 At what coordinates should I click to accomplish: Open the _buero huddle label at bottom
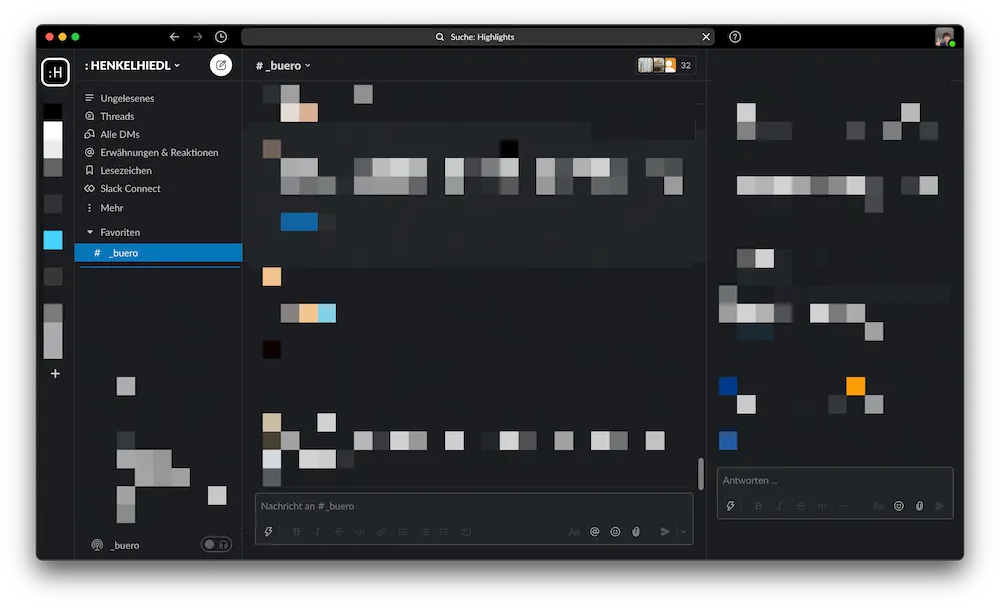pyautogui.click(x=125, y=545)
